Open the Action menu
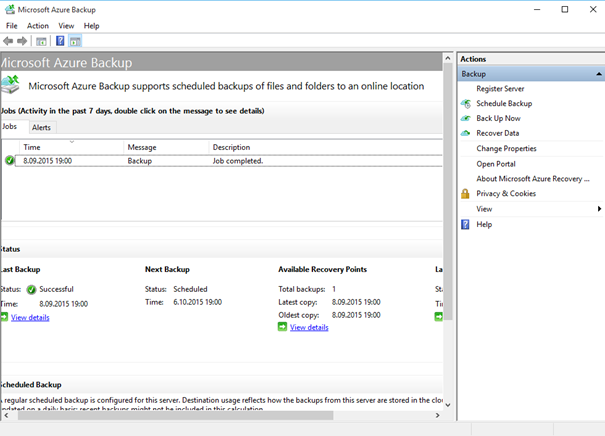This screenshot has width=605, height=436. (x=38, y=25)
